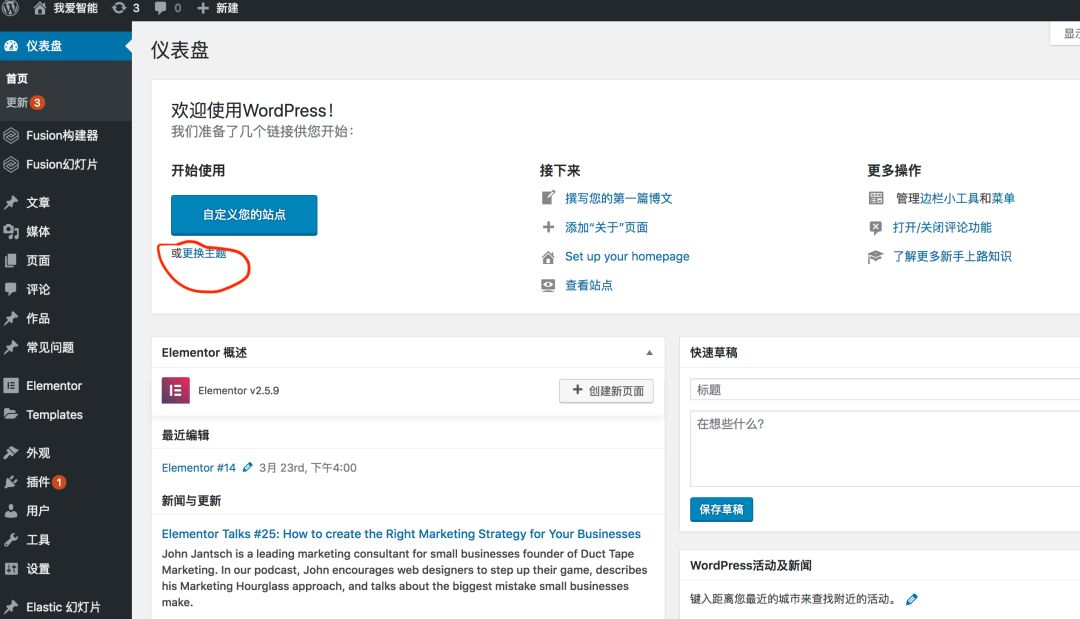1080x619 pixels.
Task: Click the 作品 pushpin icon
Action: 11,318
